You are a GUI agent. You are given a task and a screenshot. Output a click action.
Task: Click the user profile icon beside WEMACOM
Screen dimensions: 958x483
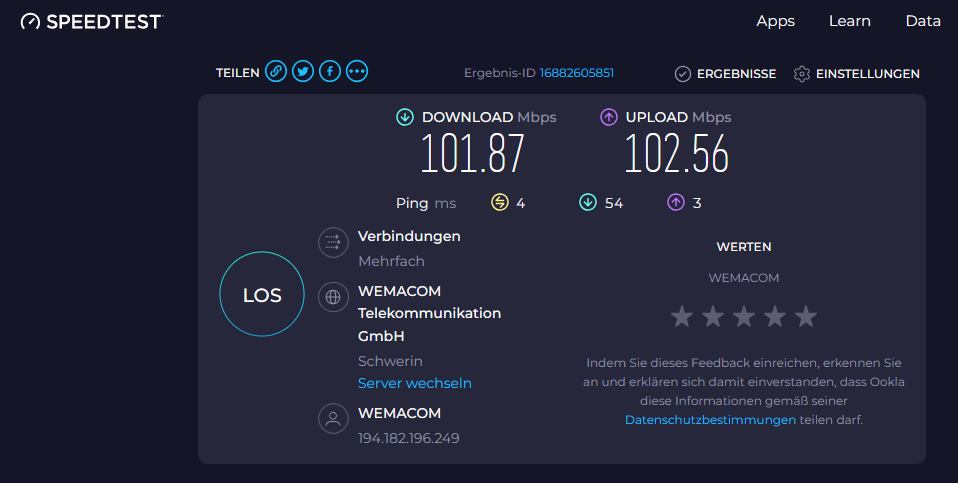[x=333, y=418]
